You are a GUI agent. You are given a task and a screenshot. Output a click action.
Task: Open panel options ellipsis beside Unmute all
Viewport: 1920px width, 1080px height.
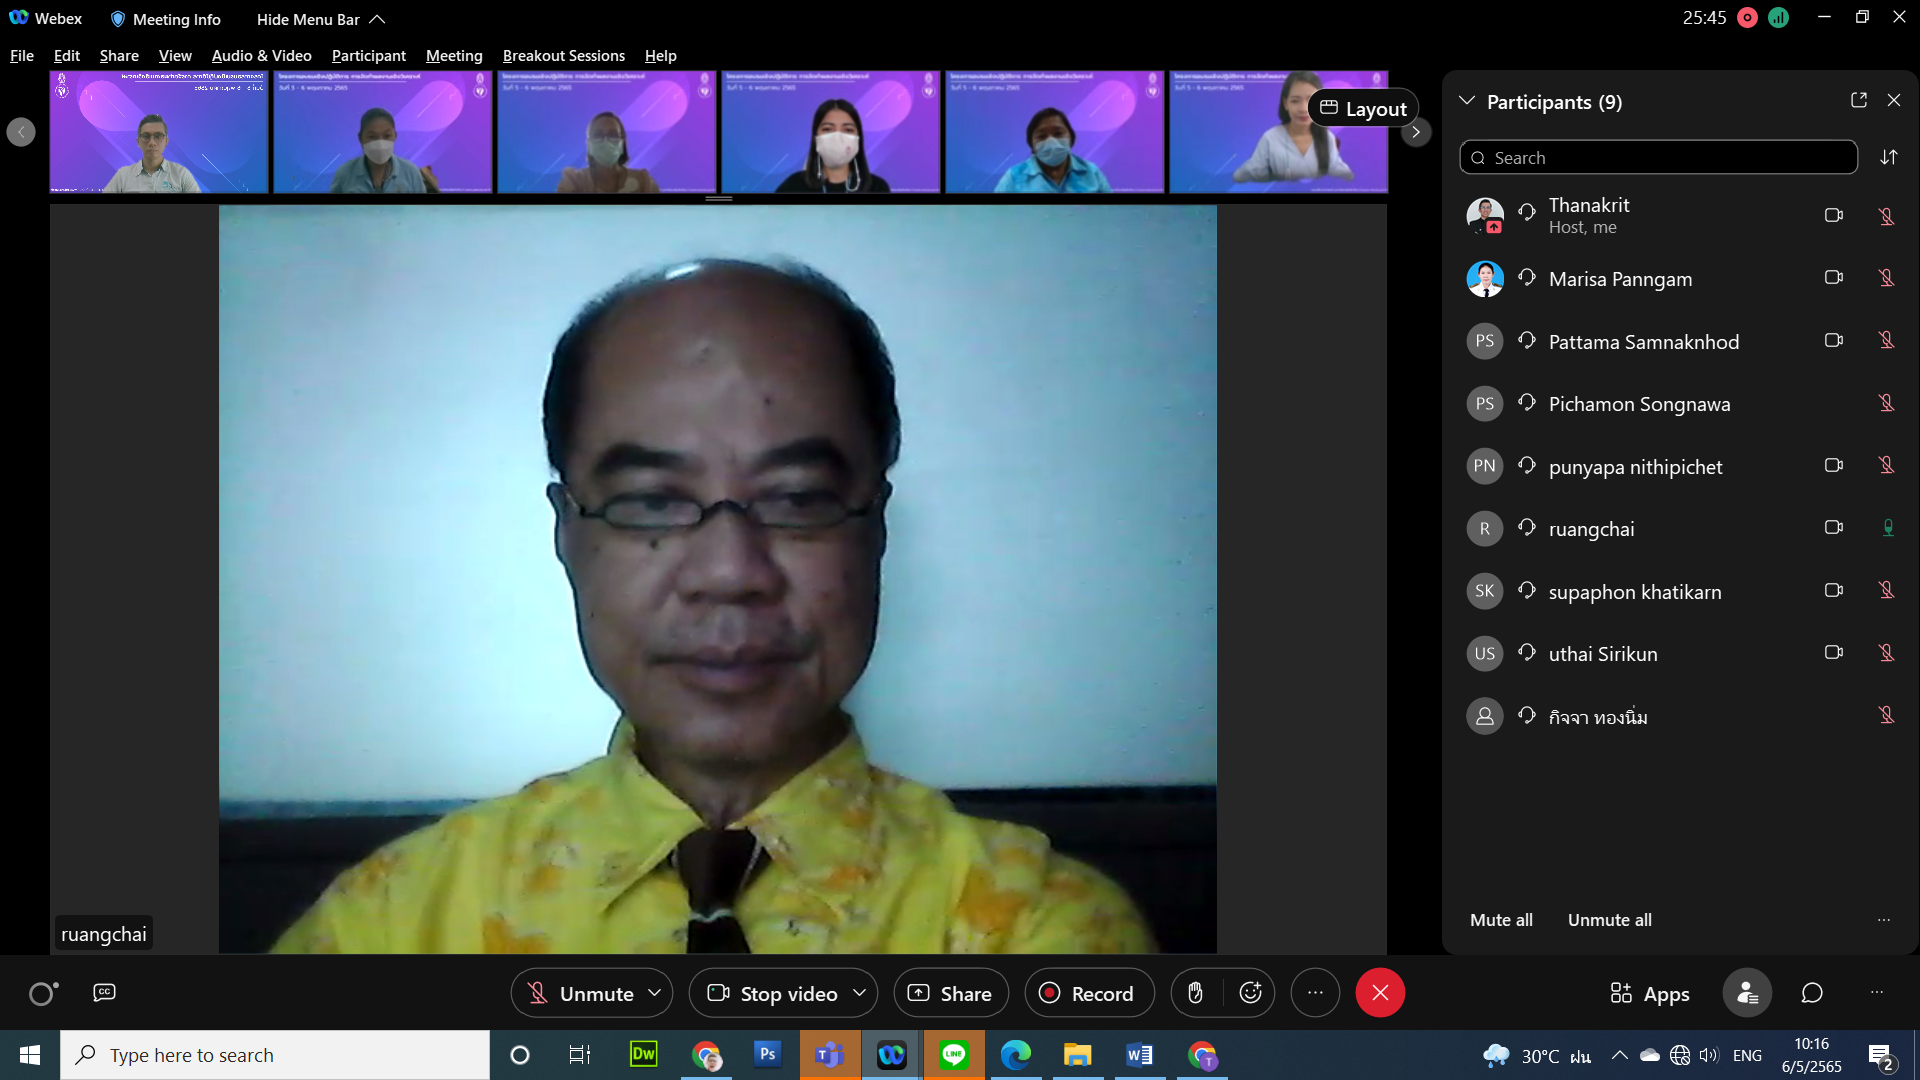[x=1884, y=920]
